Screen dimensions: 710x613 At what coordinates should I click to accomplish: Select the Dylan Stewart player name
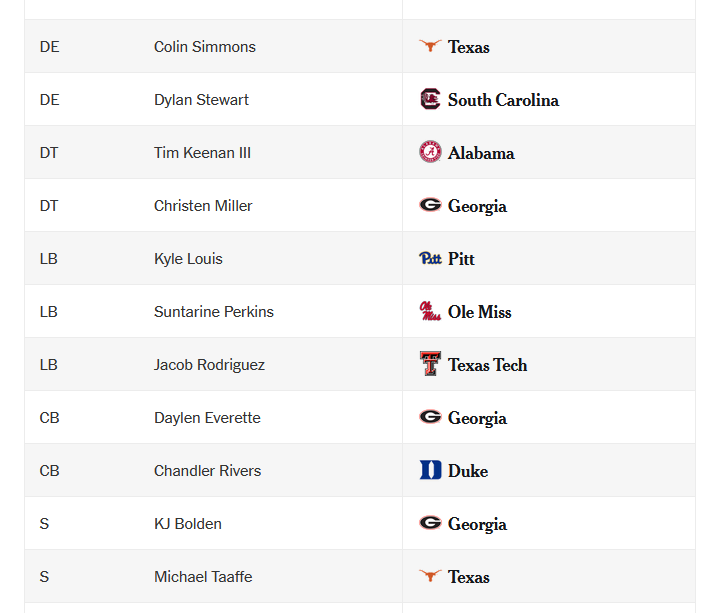click(x=201, y=100)
